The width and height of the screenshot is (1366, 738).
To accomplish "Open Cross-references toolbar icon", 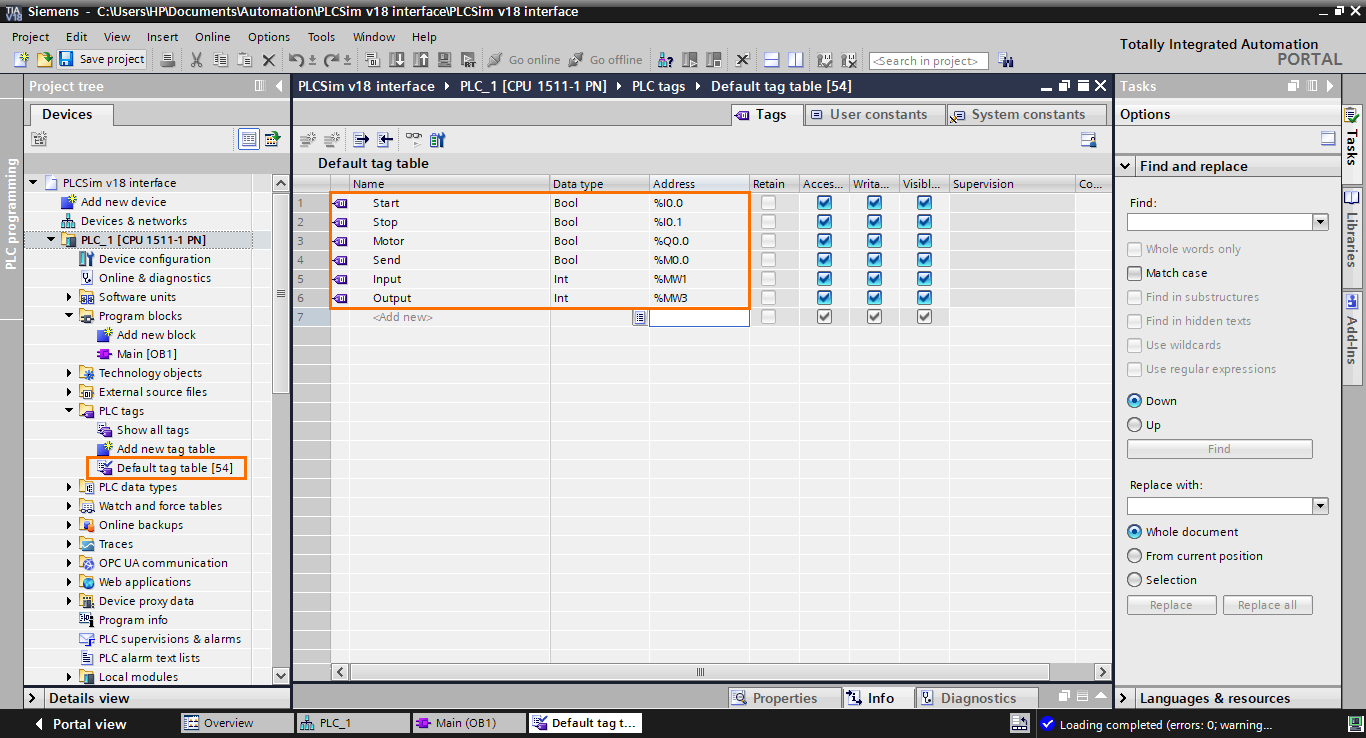I will (742, 60).
